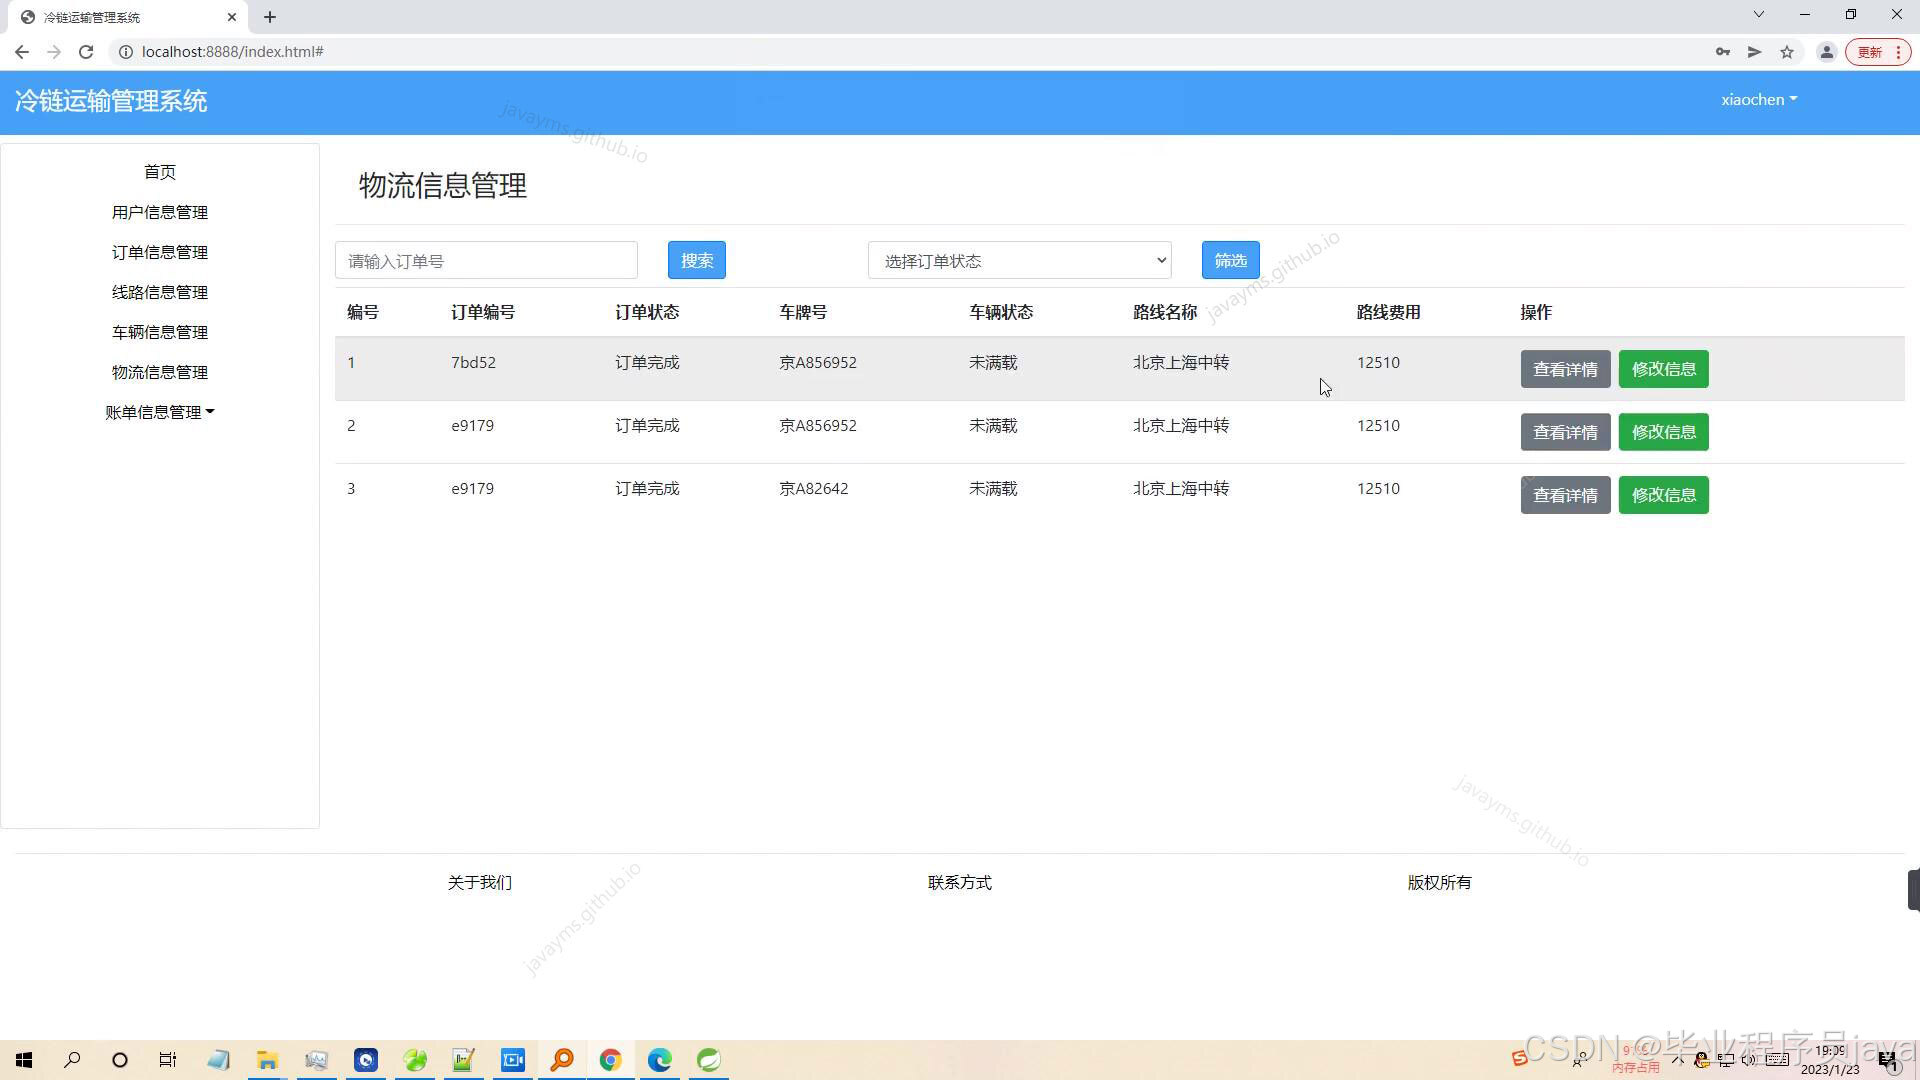Screen dimensions: 1920x1080
Task: Open Google Chrome from the taskbar
Action: (x=611, y=1059)
